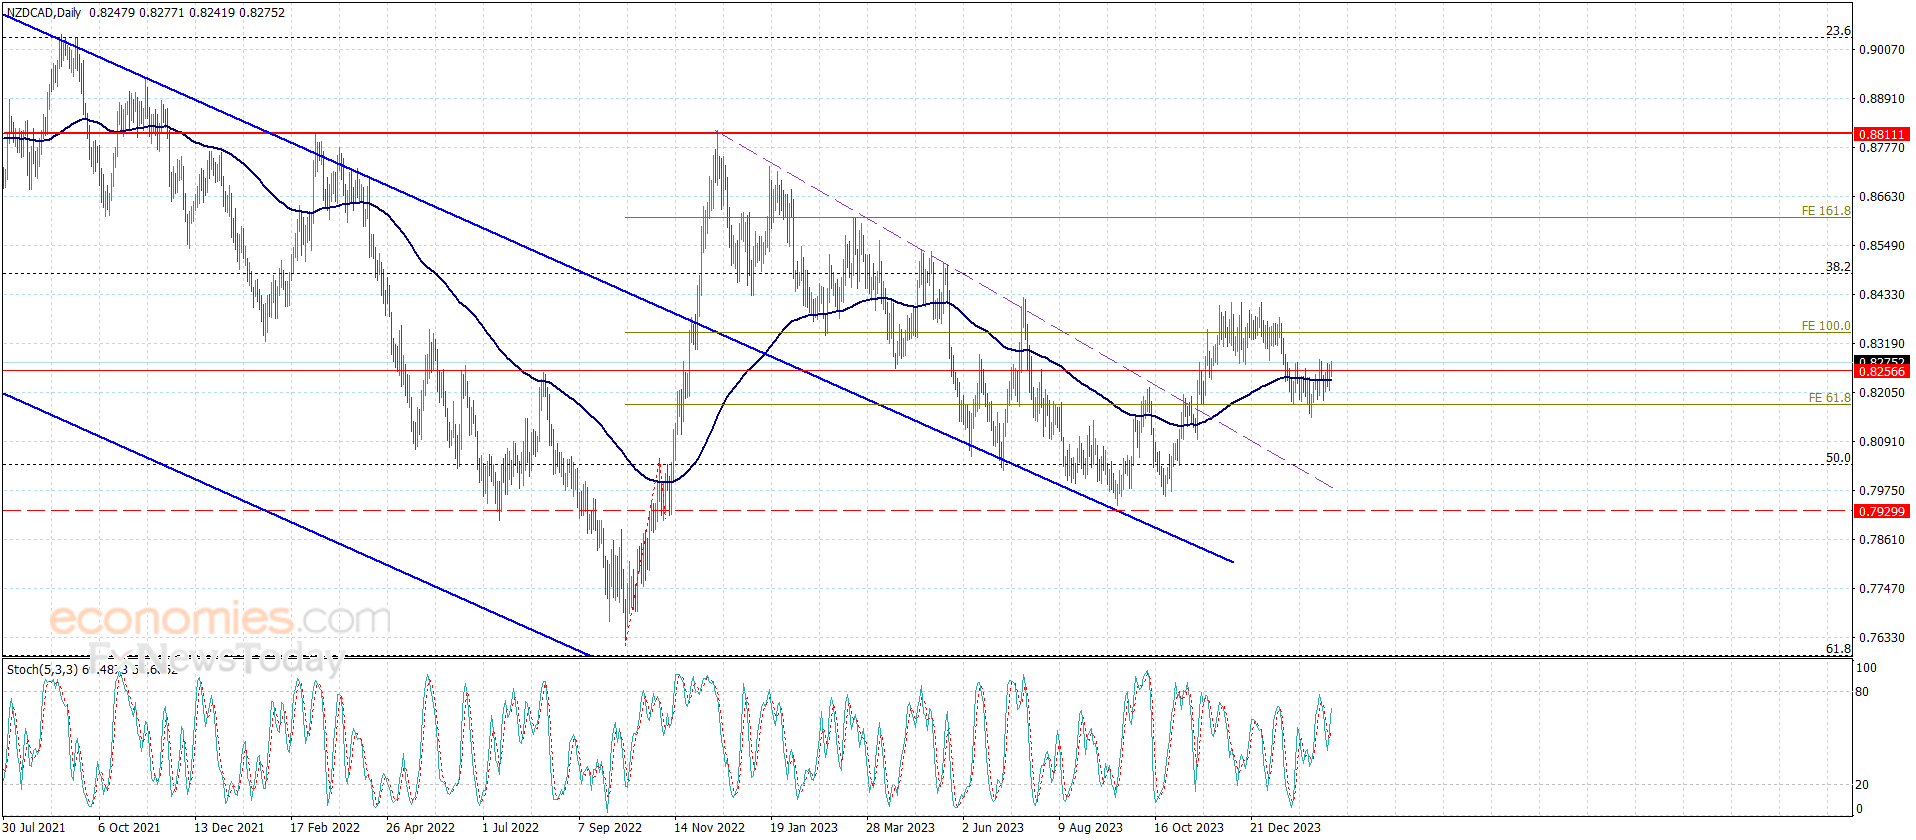Click the red 0.79299 price tag

click(1881, 511)
